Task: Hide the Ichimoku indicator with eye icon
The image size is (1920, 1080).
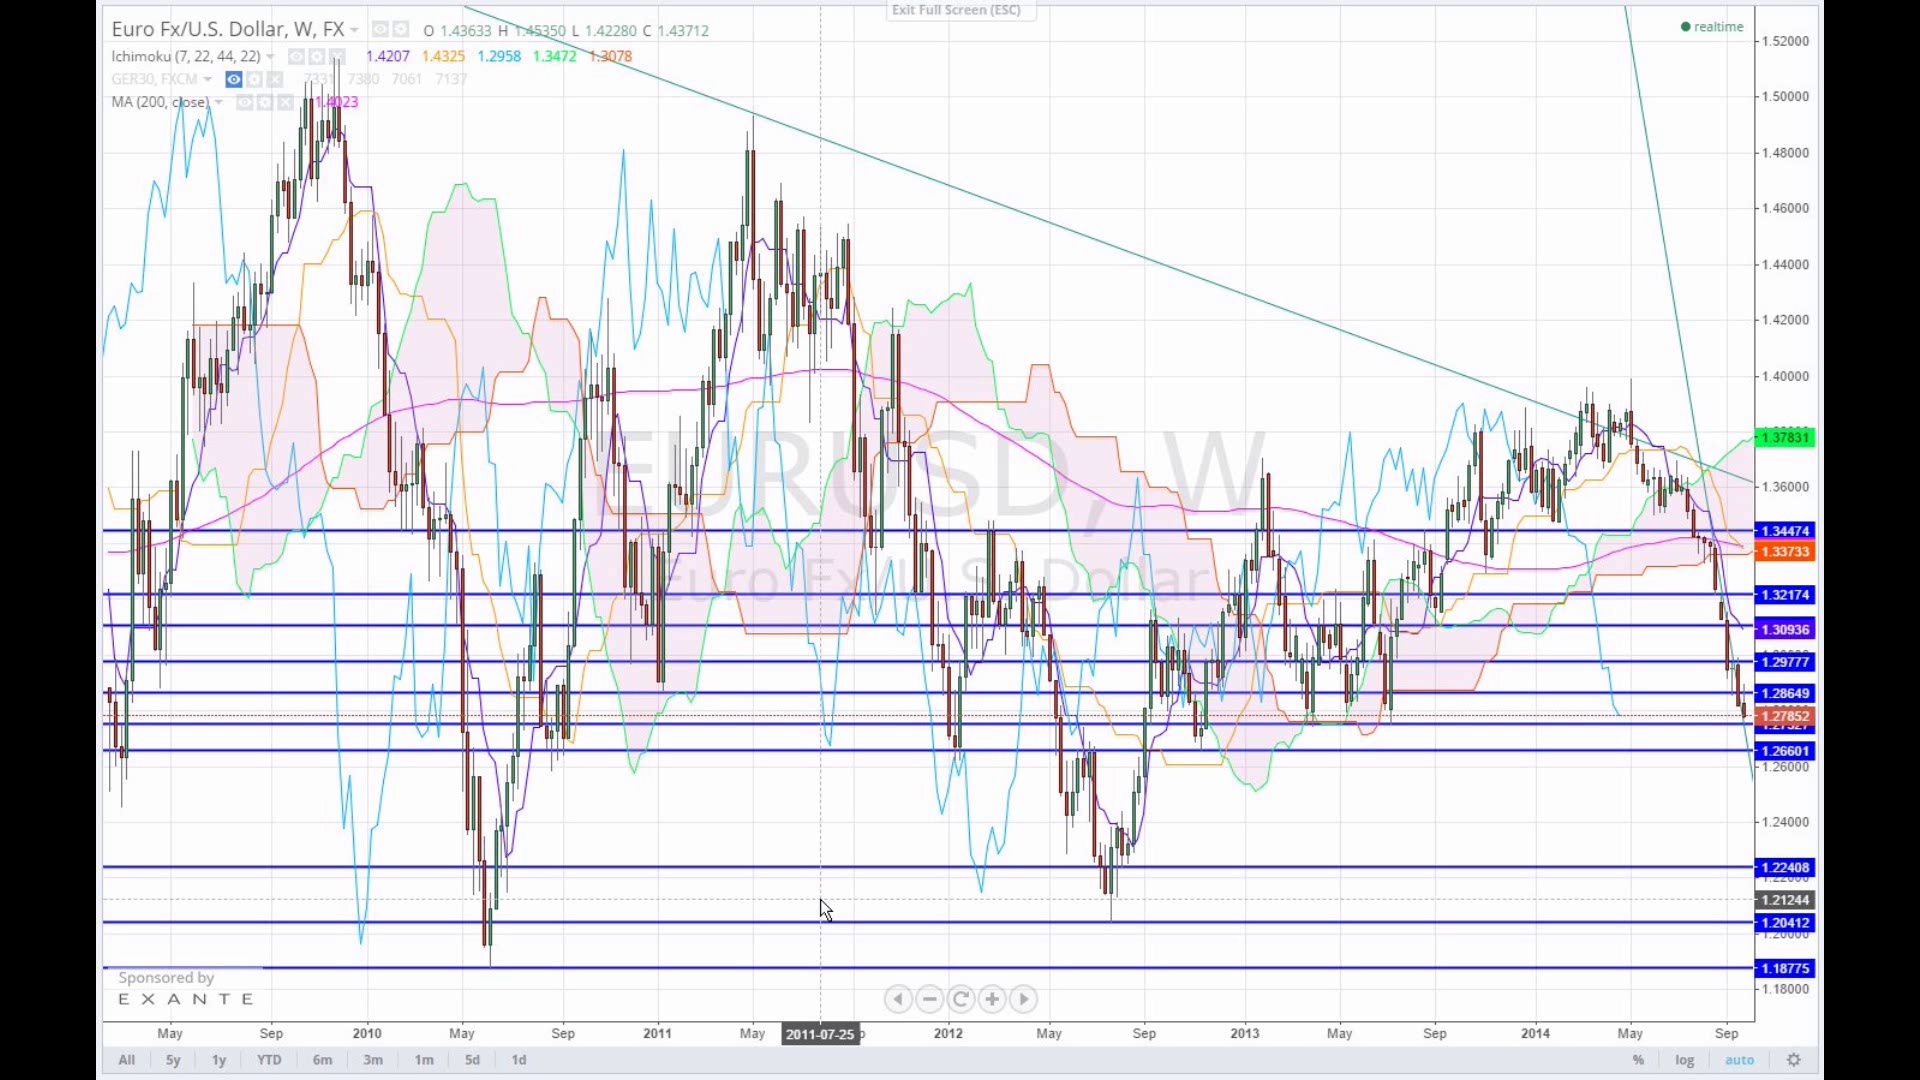Action: 296,57
